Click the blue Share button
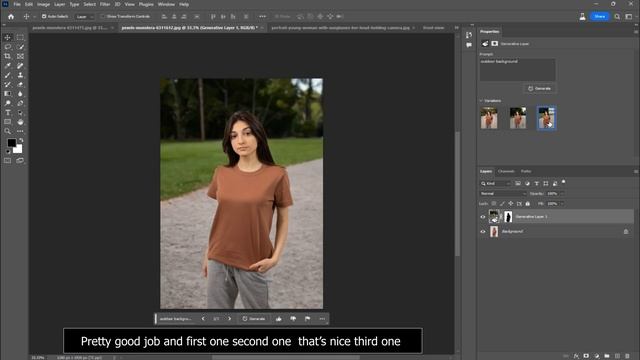Viewport: 640px width, 360px height. coord(600,17)
